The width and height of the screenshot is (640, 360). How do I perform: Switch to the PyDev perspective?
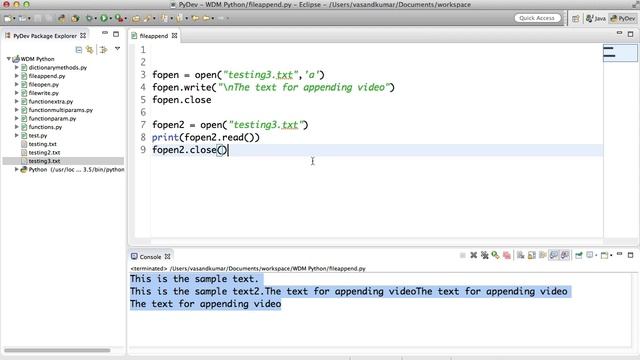(x=623, y=18)
